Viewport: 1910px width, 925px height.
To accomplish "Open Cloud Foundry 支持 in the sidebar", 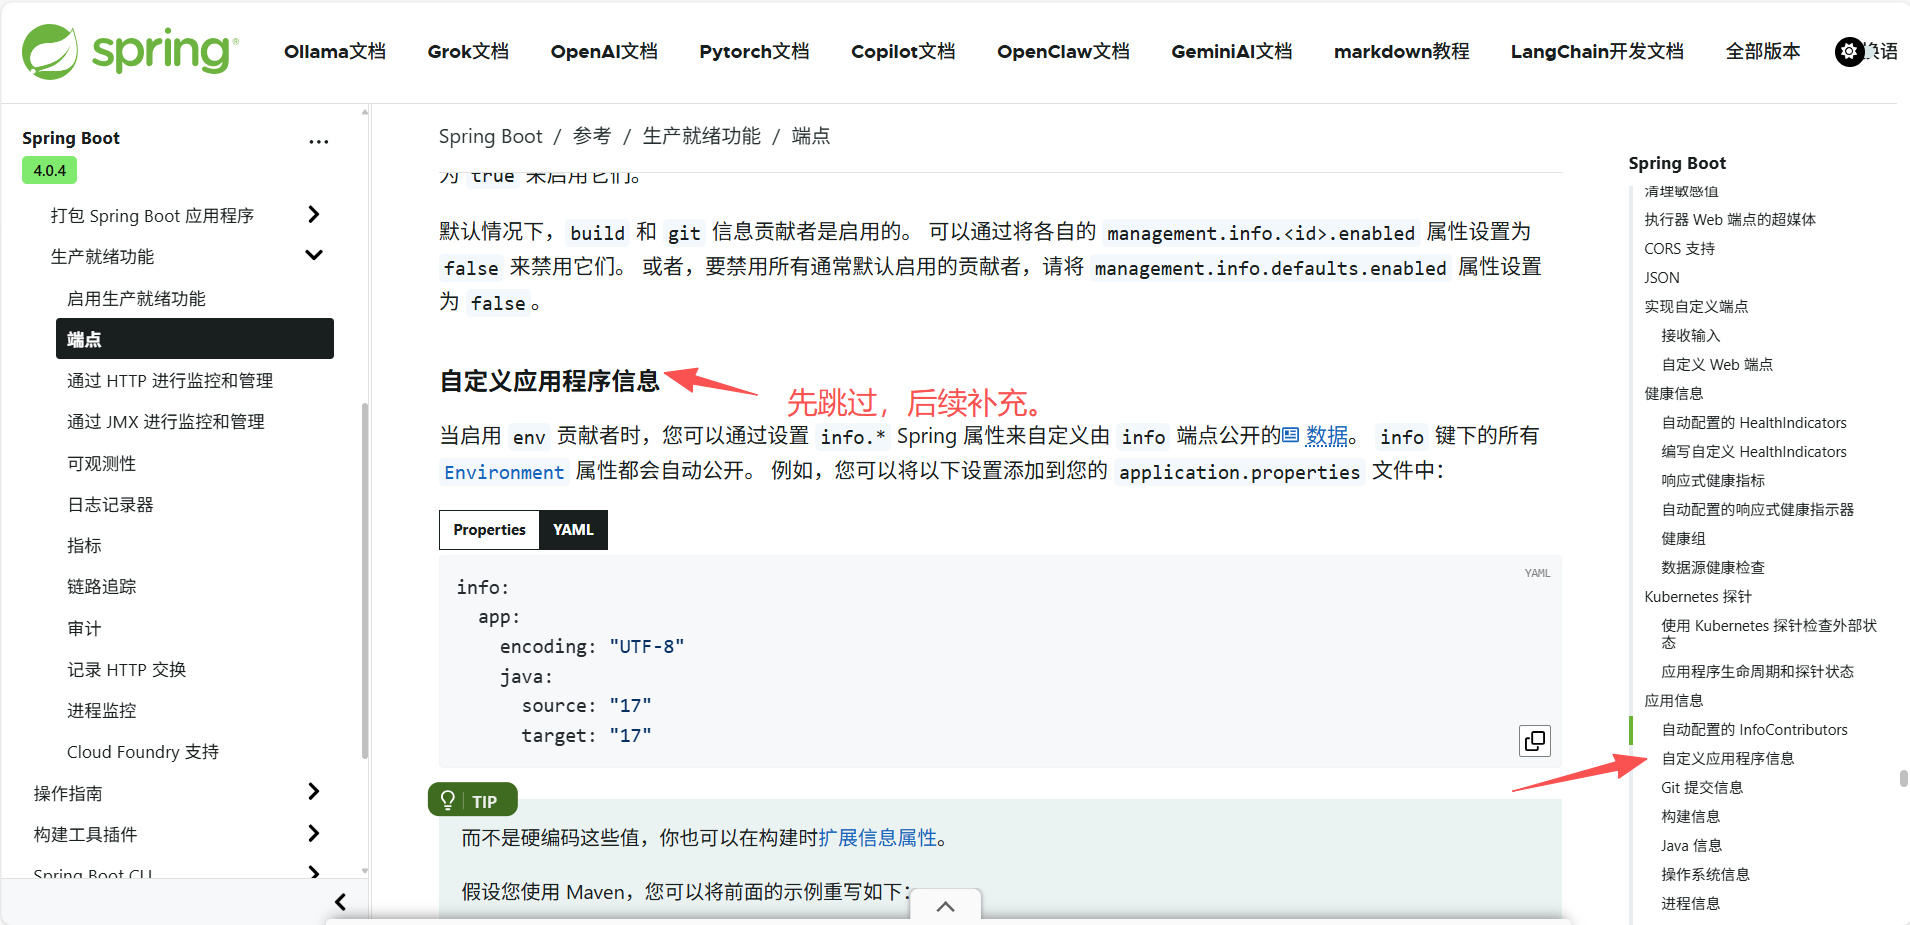I will pos(143,752).
